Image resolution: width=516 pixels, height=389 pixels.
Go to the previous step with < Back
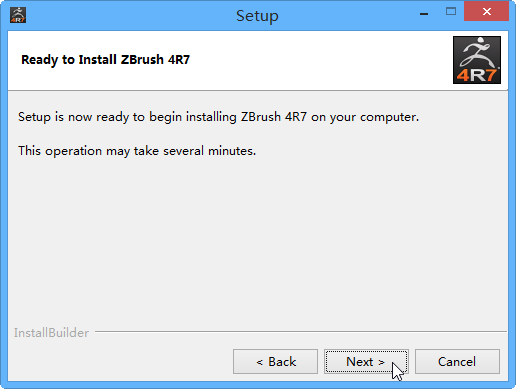click(275, 362)
